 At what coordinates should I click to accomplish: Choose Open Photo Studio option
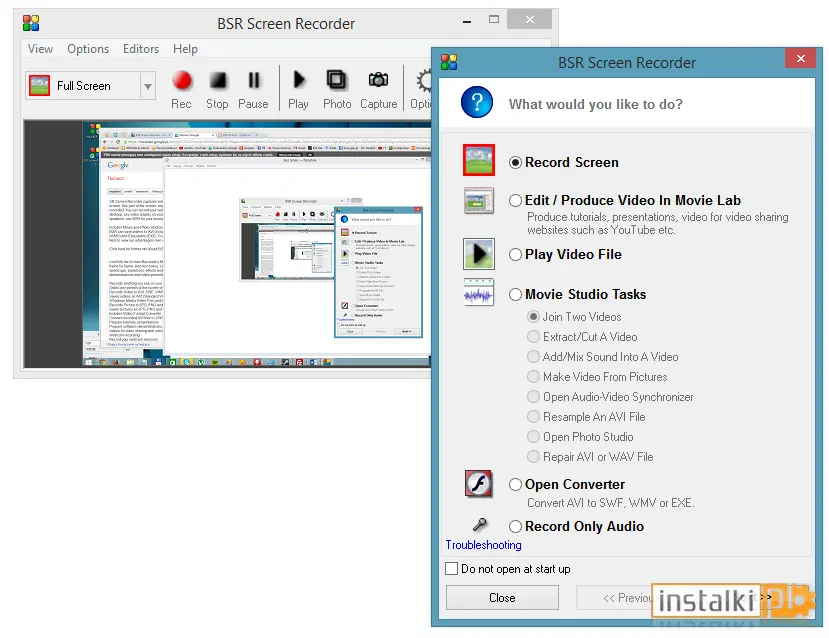pos(580,437)
